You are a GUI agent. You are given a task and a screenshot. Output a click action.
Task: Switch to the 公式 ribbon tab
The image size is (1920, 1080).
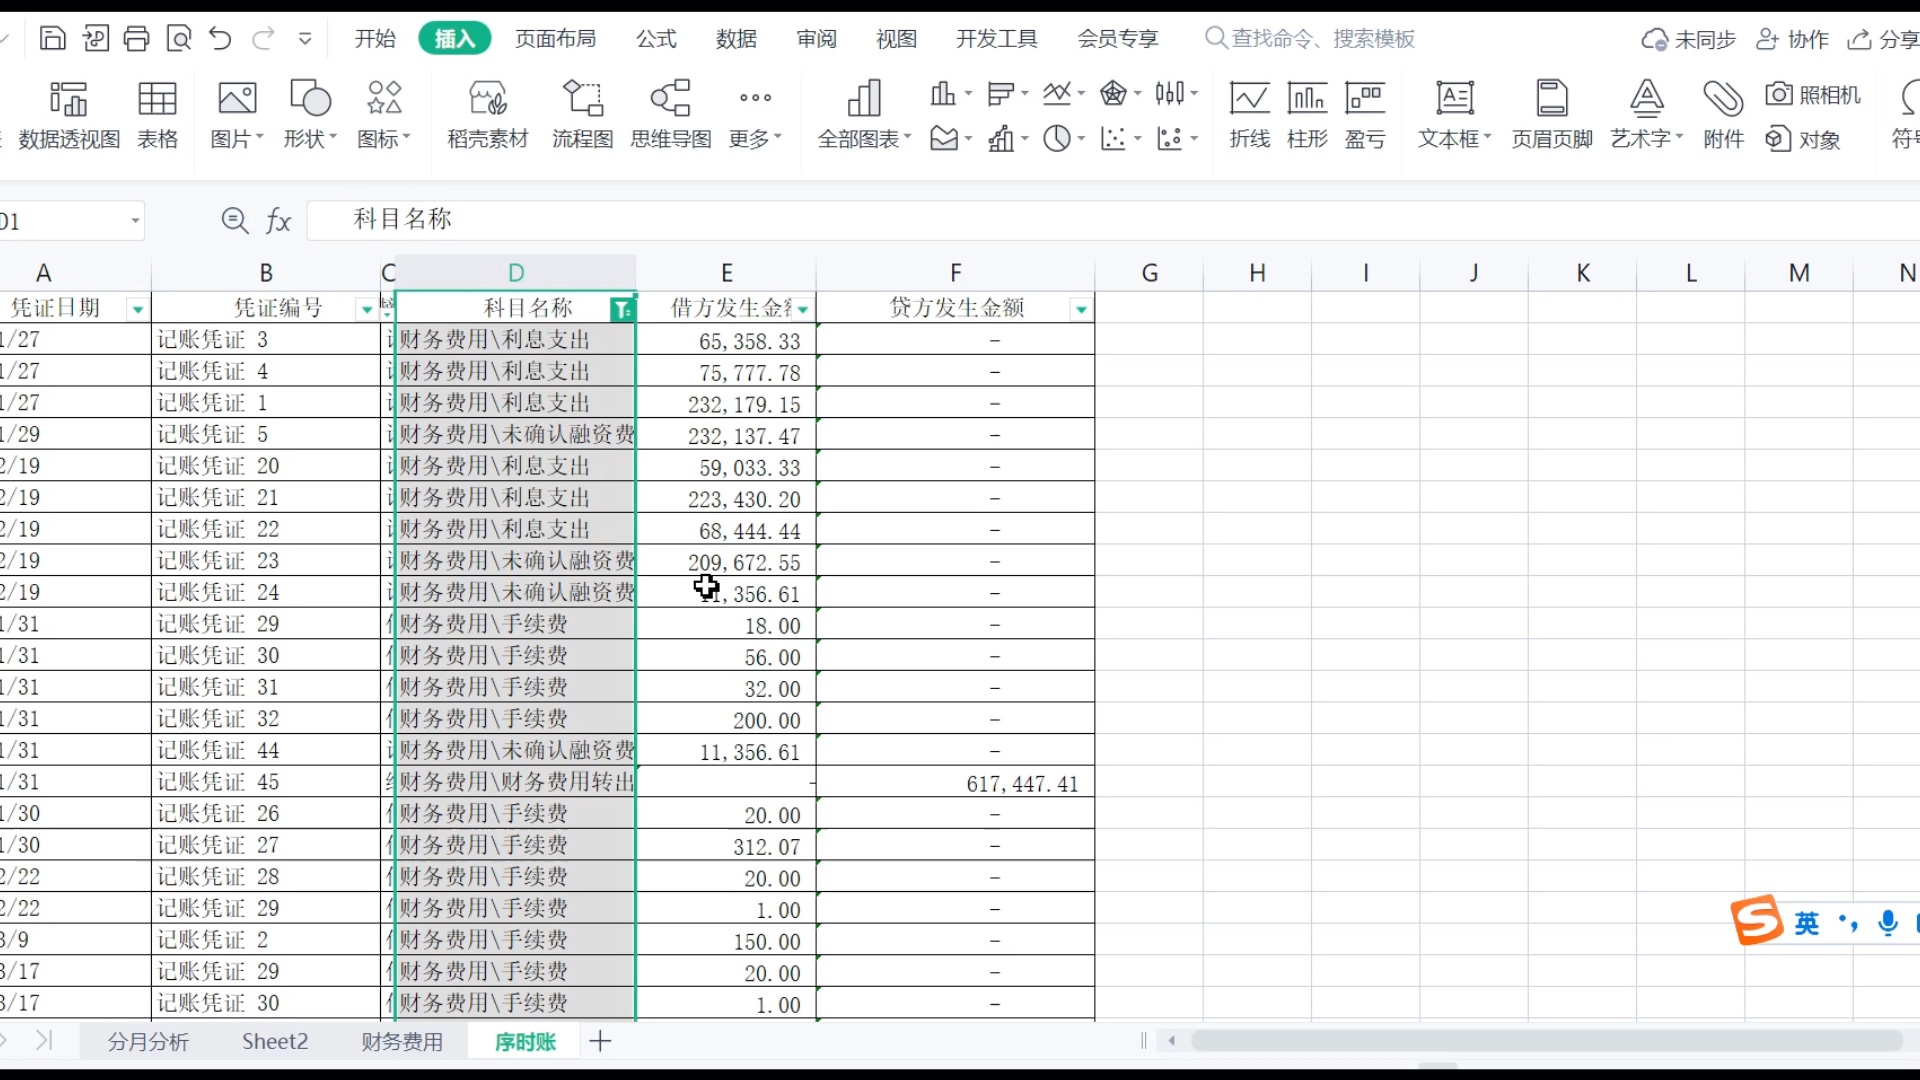655,38
